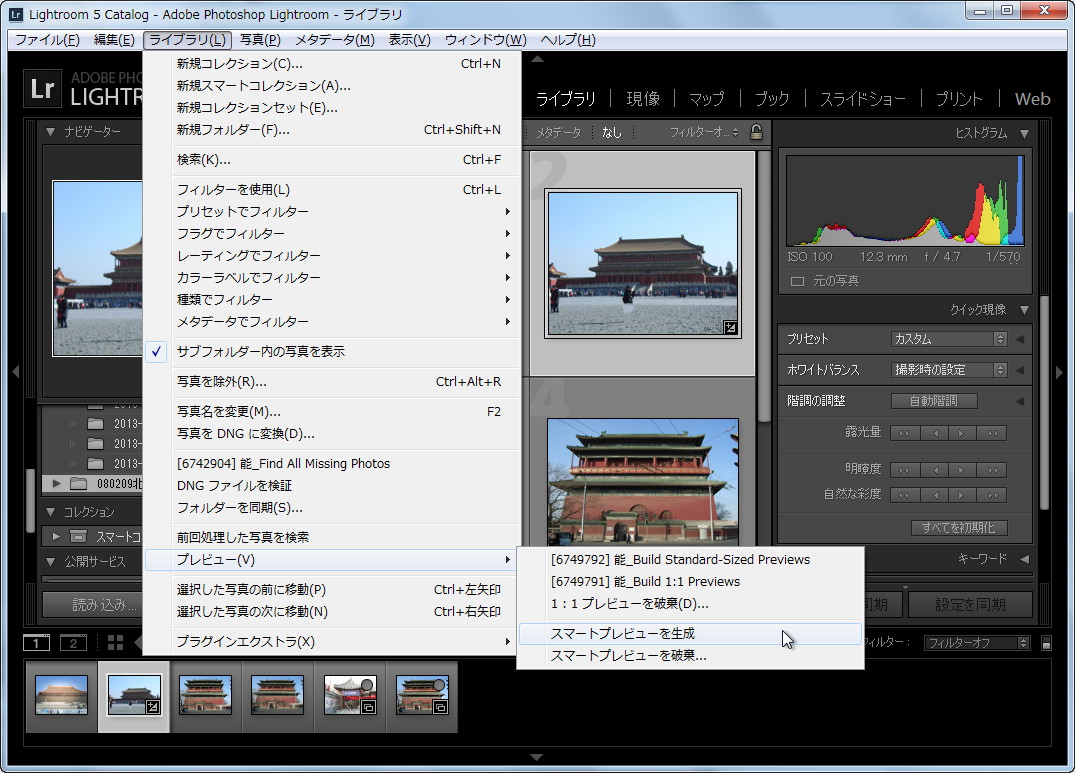
Task: Click exposure small decrease arrow button
Action: click(934, 433)
